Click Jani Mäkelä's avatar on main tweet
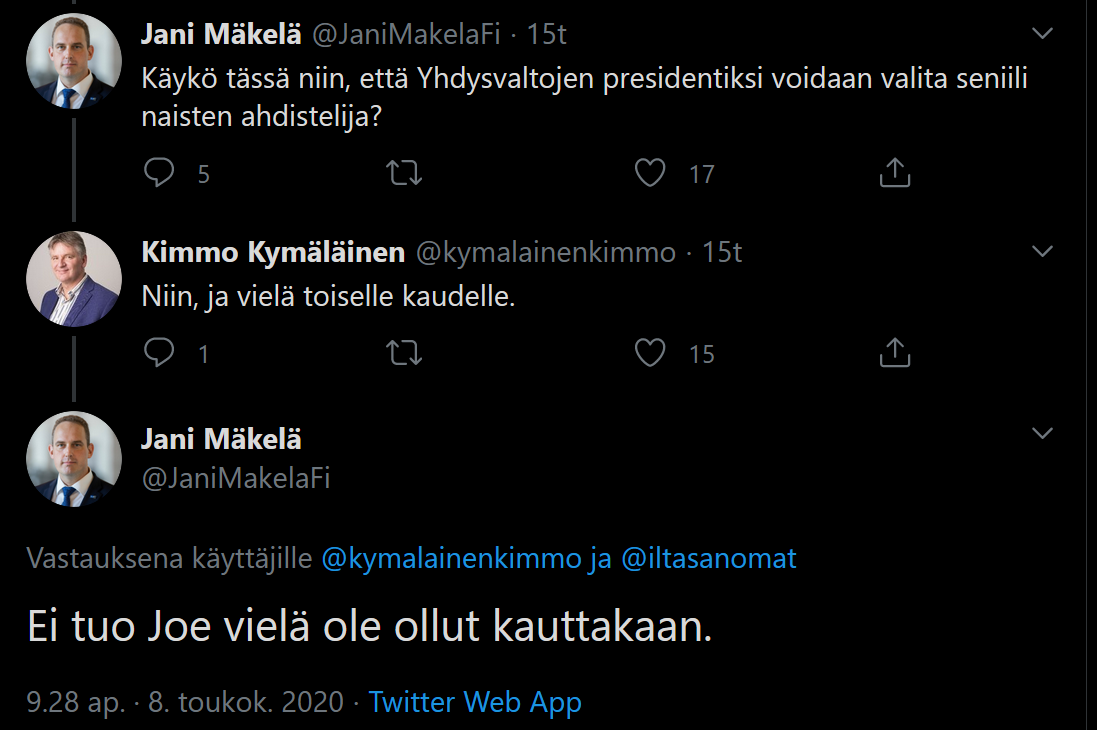Image resolution: width=1097 pixels, height=730 pixels. [73, 459]
